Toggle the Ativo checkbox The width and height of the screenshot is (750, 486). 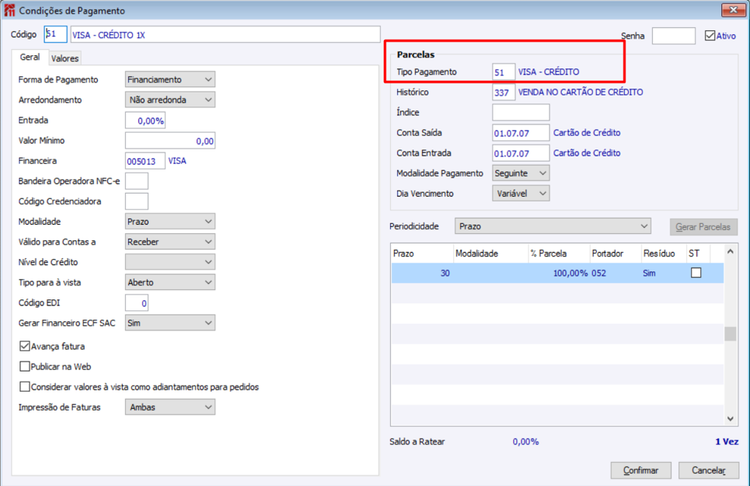(710, 35)
